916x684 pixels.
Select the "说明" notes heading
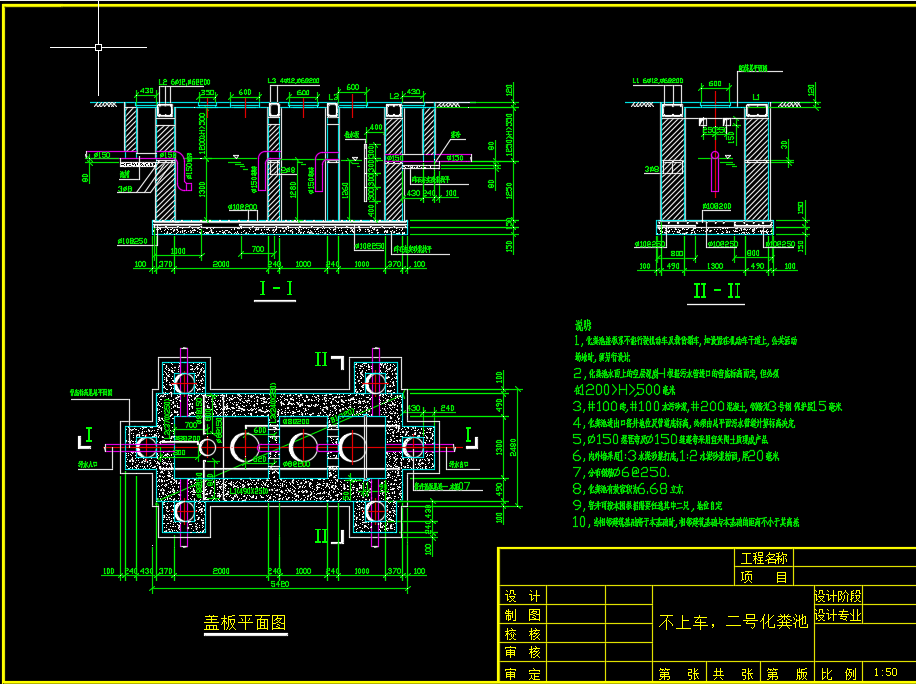(x=582, y=325)
